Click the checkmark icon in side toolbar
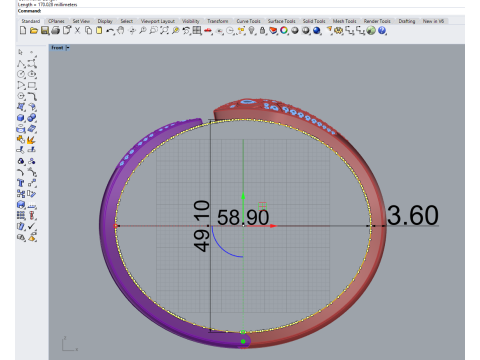Image resolution: width=480 pixels, height=360 pixels. pyautogui.click(x=32, y=226)
